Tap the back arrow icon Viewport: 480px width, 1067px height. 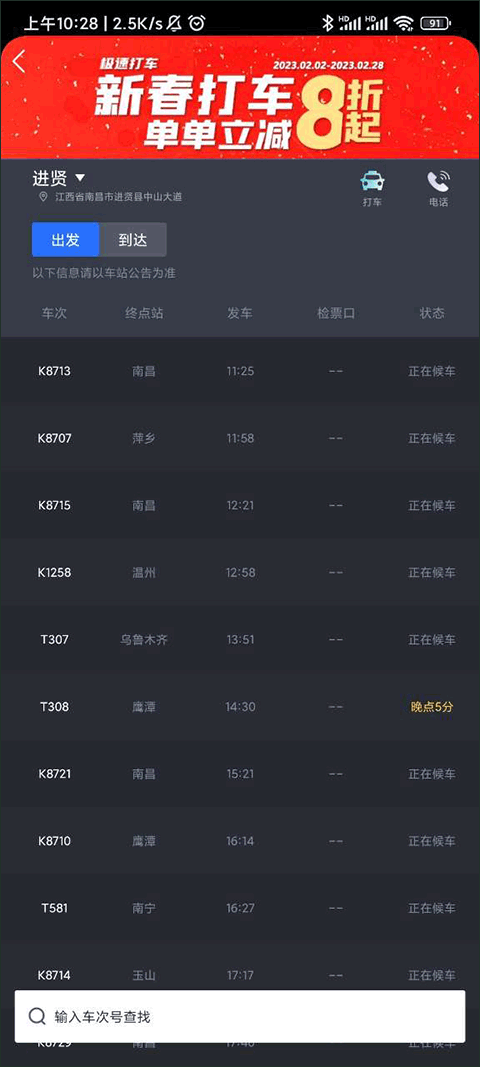point(19,61)
